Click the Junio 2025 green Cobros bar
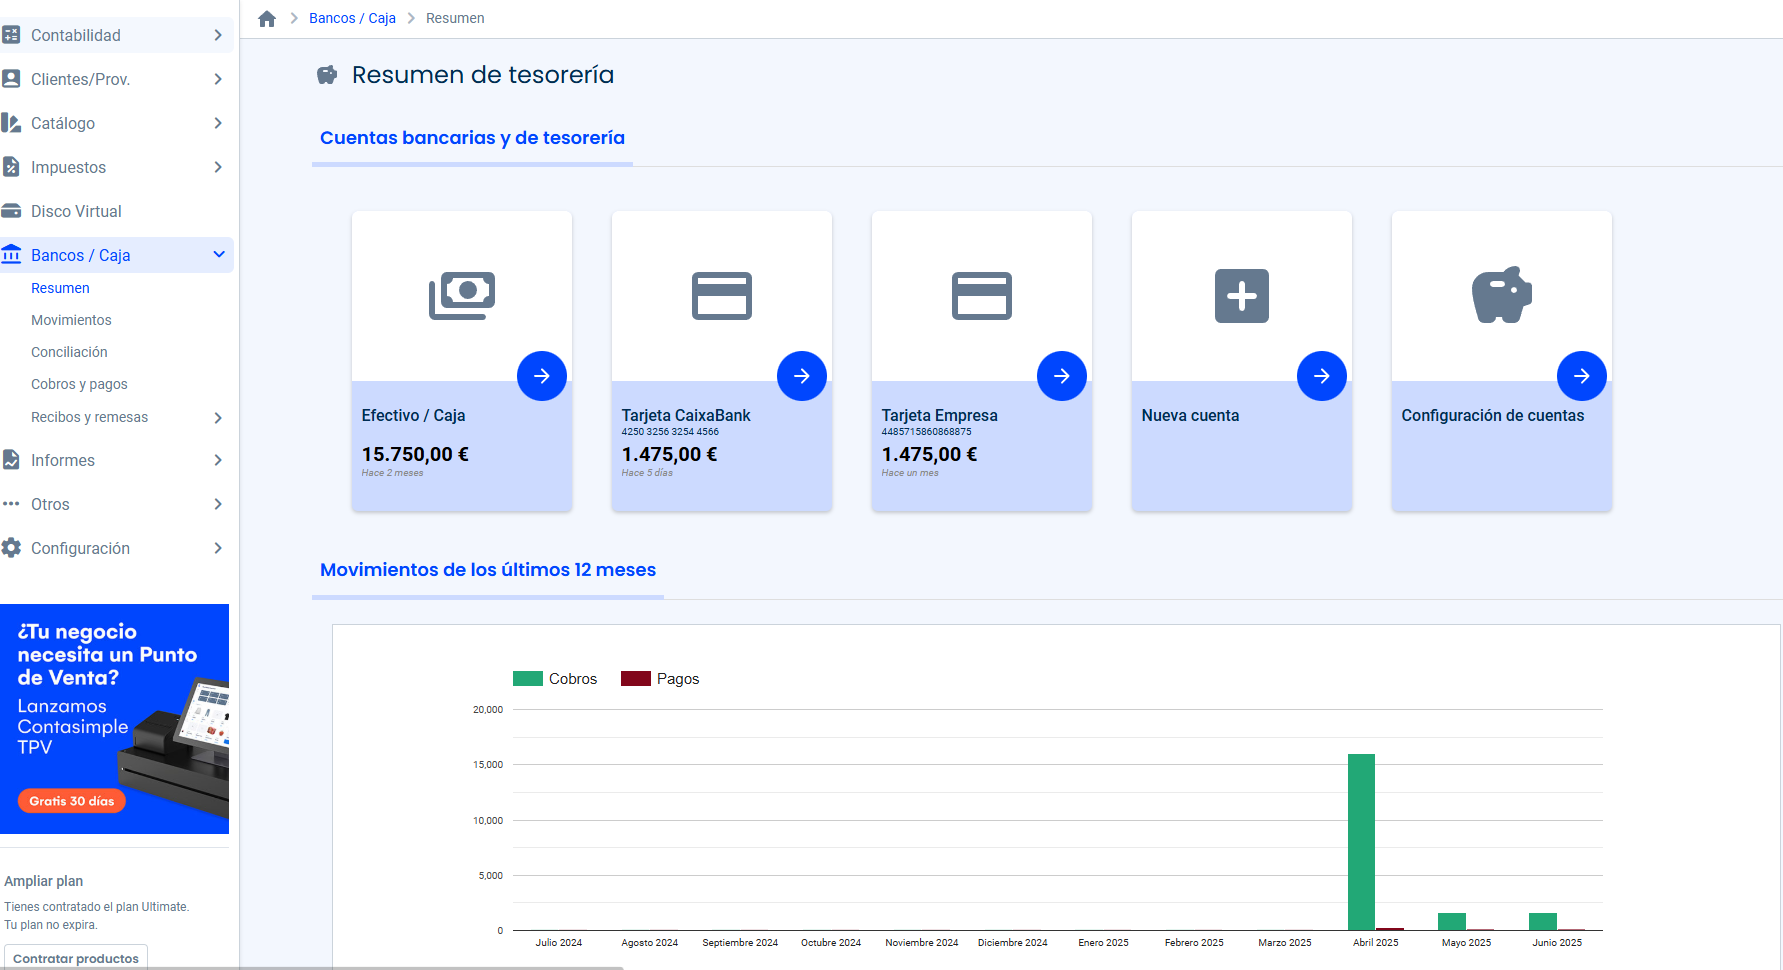1783x970 pixels. [1543, 922]
